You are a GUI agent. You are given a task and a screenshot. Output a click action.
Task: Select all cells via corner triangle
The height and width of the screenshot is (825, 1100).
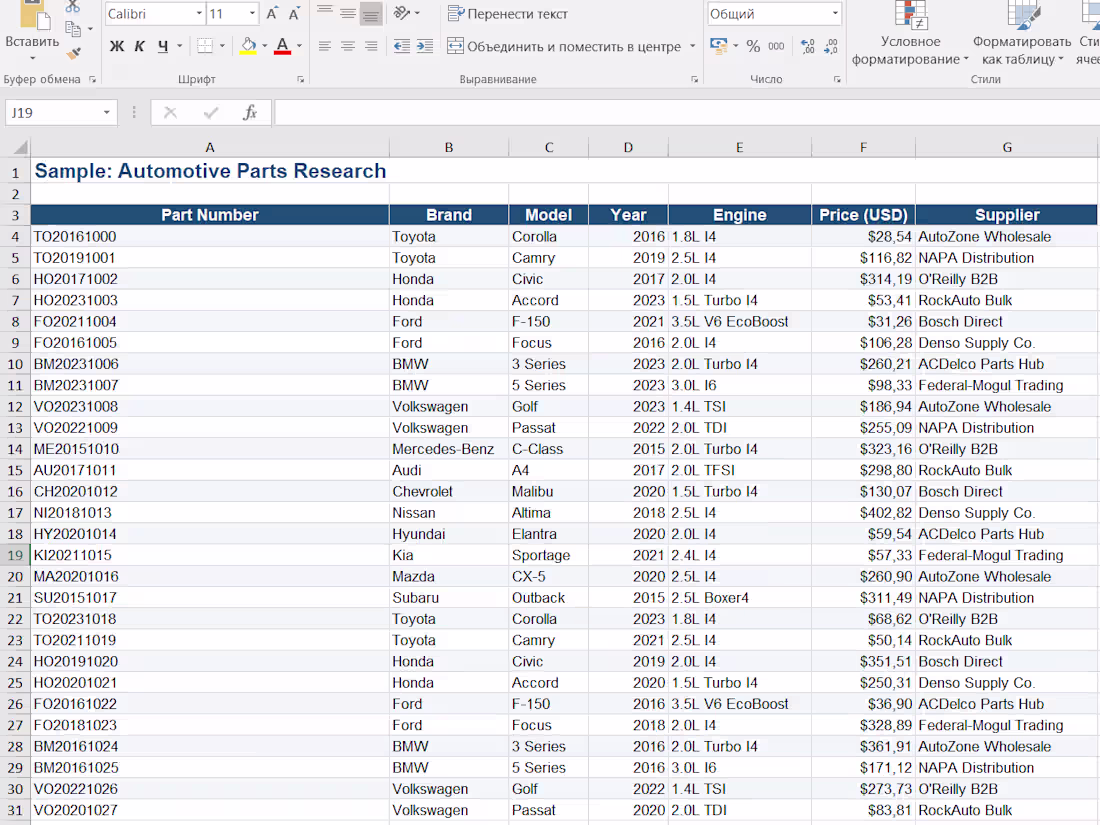coord(20,147)
